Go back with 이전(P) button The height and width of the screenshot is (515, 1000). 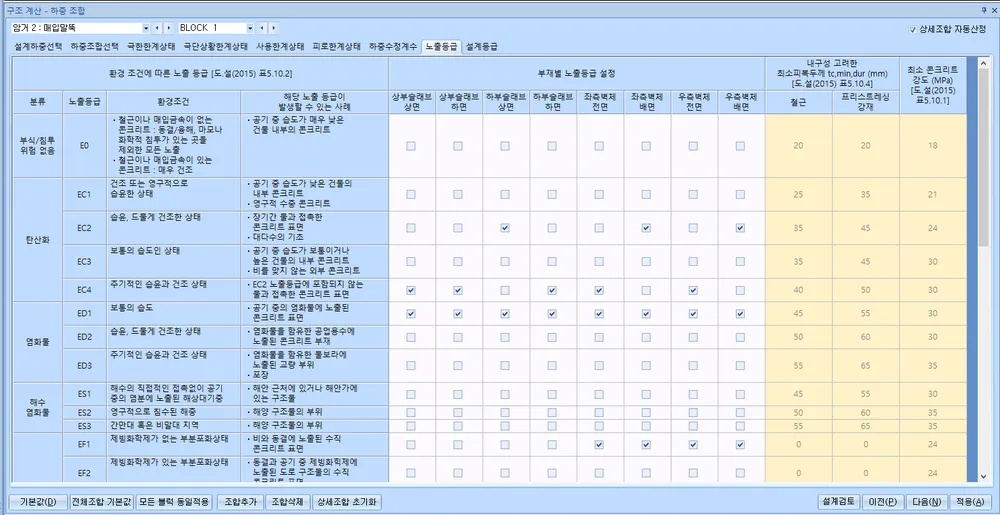pyautogui.click(x=883, y=502)
